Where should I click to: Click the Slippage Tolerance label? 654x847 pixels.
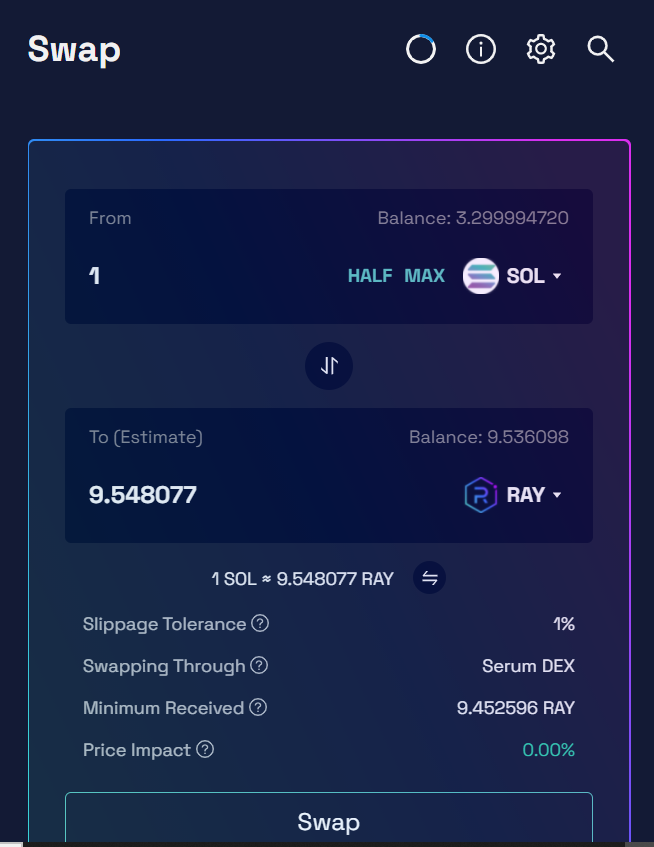tap(164, 624)
